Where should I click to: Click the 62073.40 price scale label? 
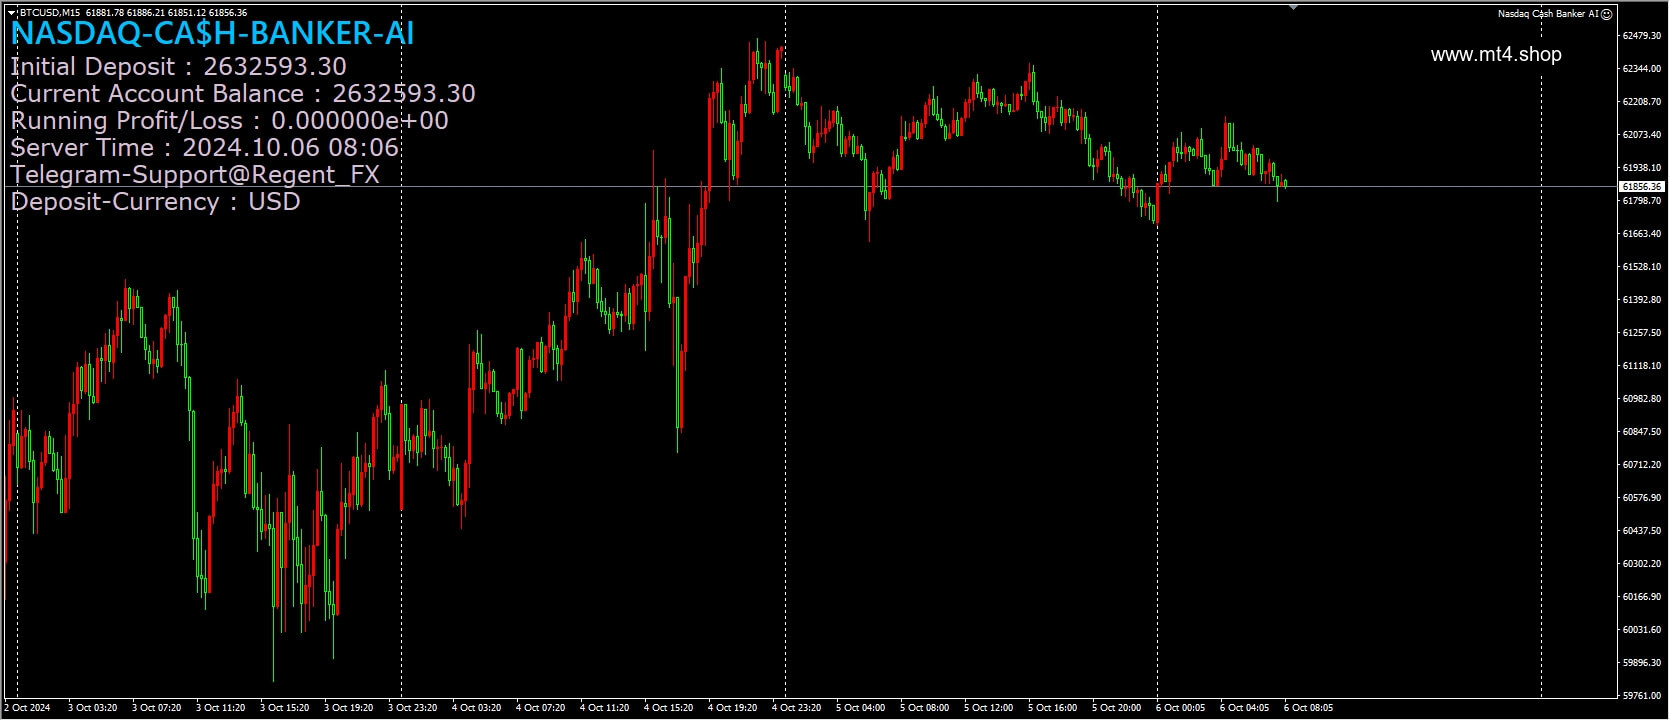click(x=1641, y=135)
